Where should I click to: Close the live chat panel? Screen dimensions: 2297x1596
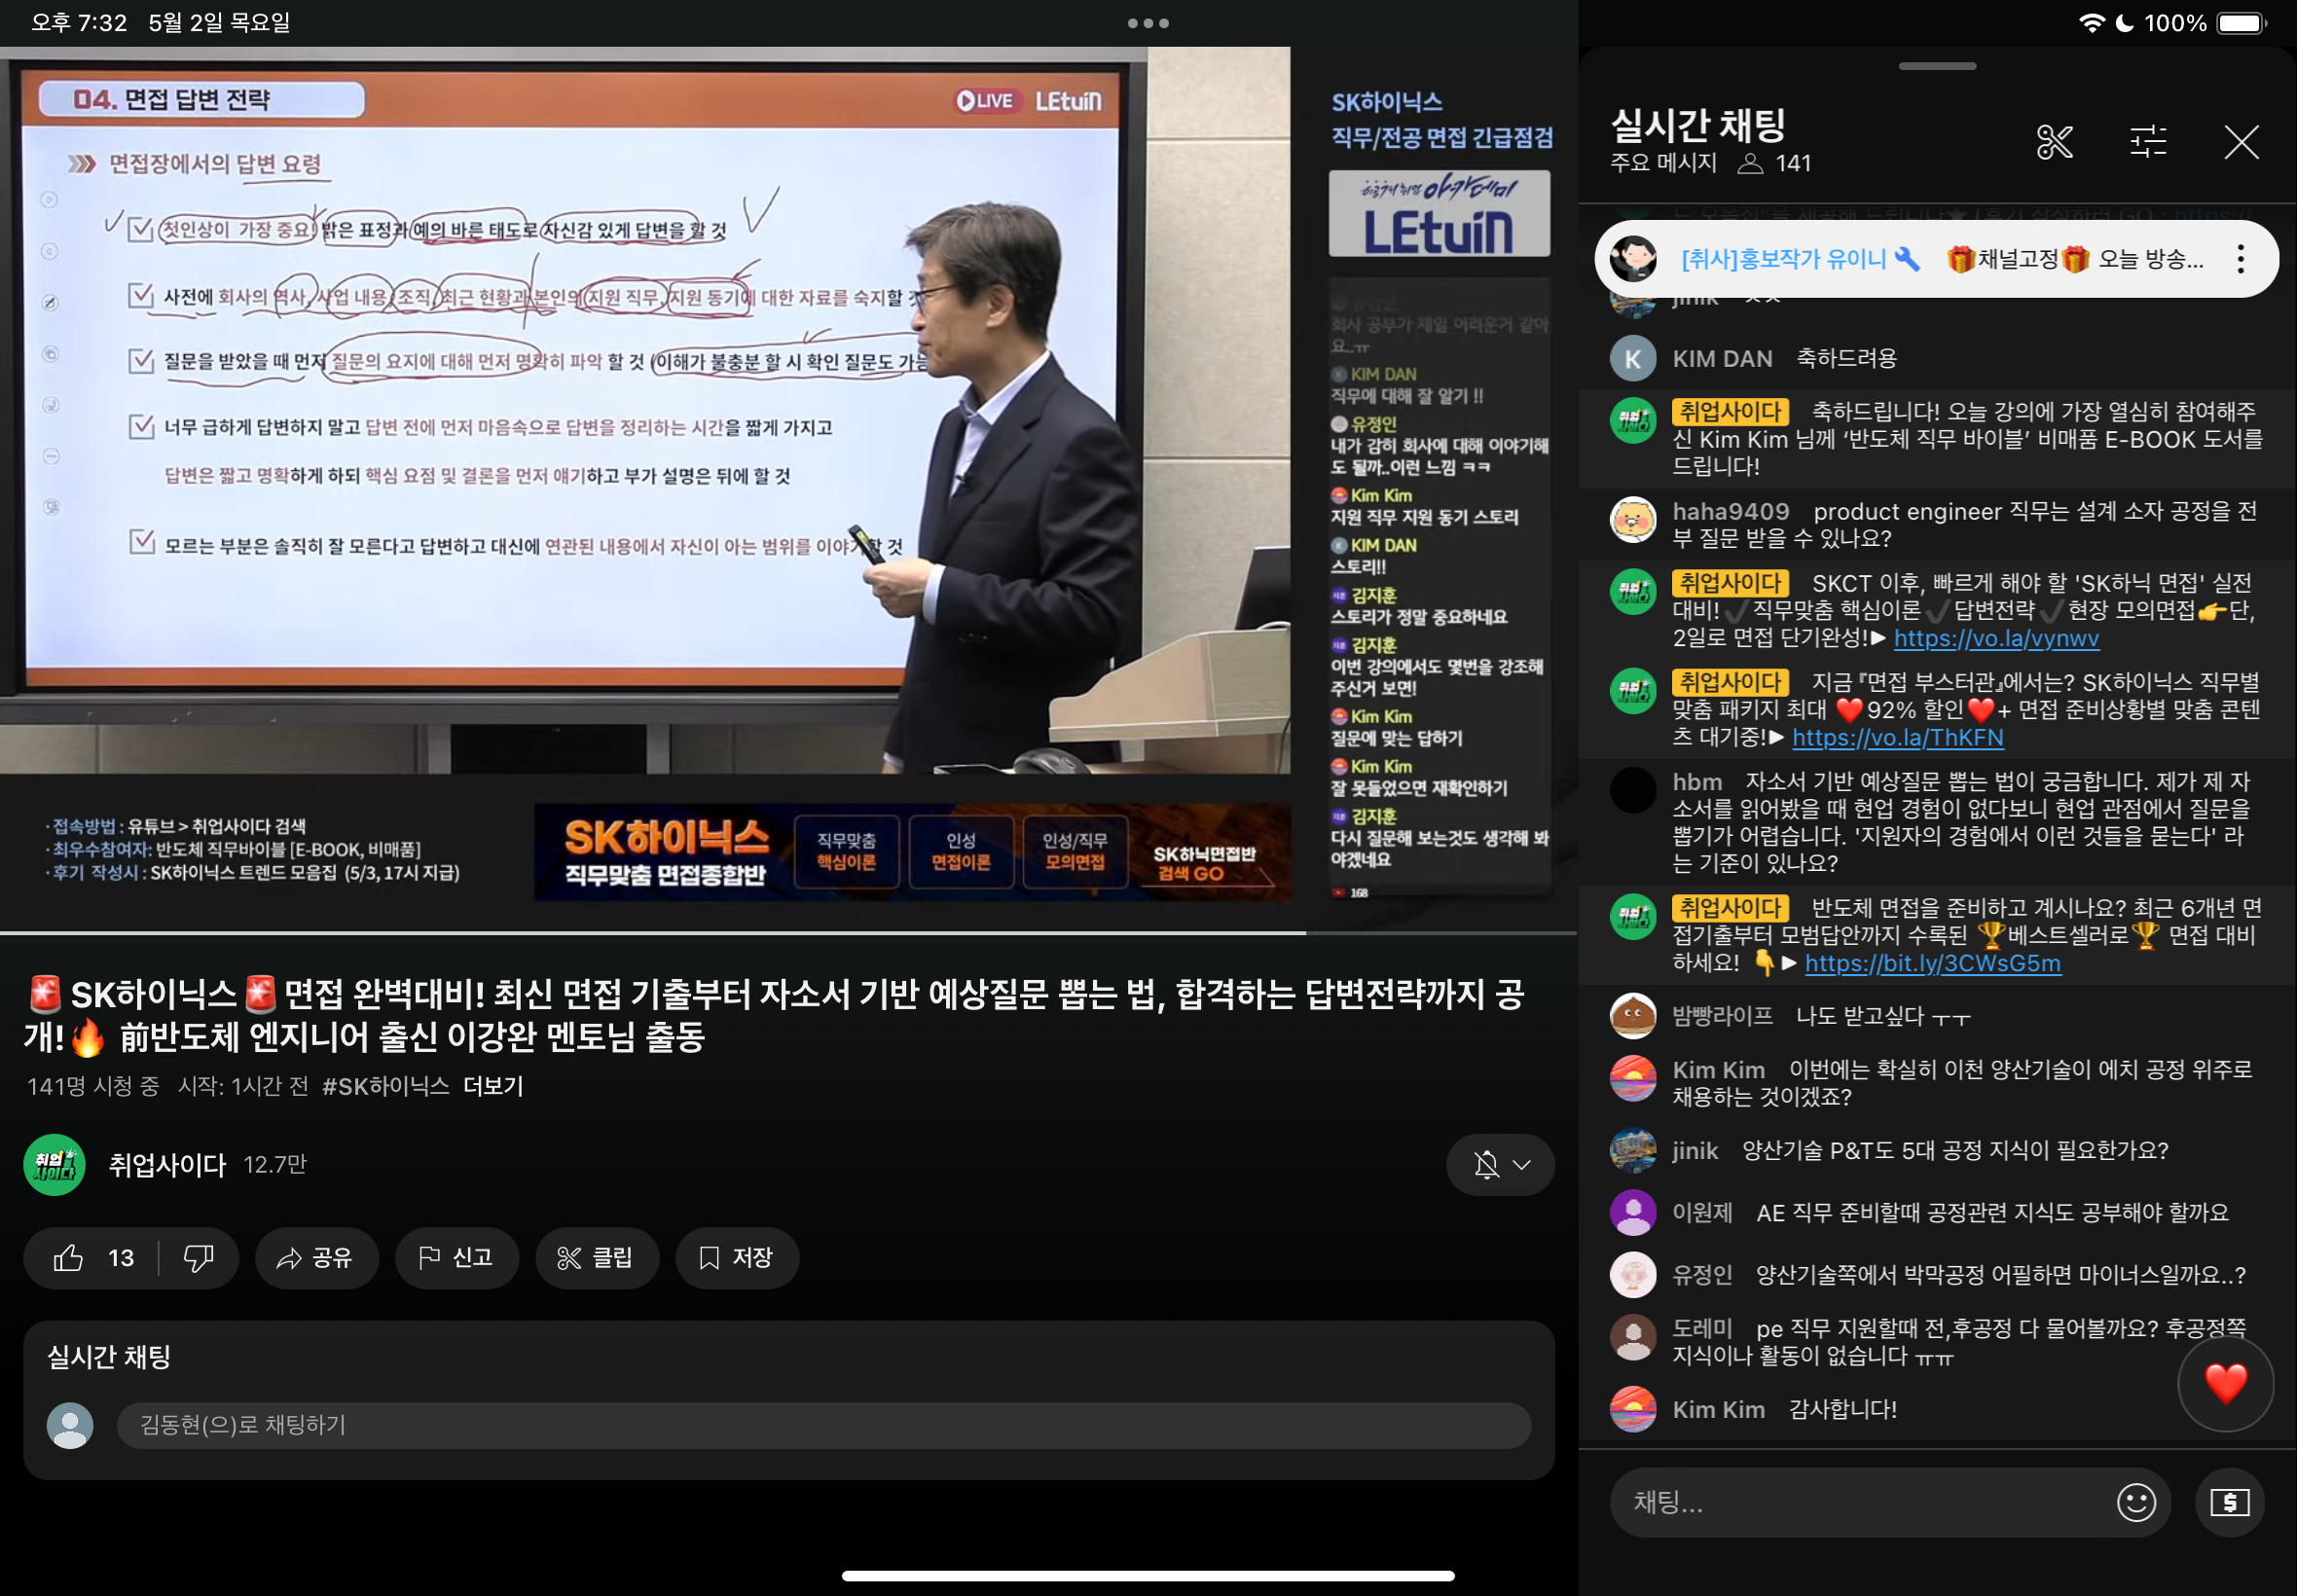[x=2241, y=142]
